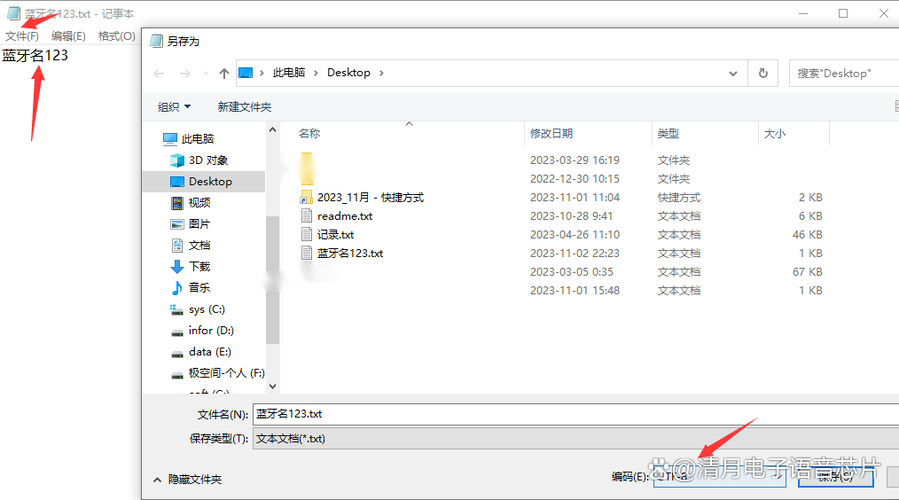Select the 记录.txt file icon
This screenshot has width=899, height=500.
click(307, 235)
